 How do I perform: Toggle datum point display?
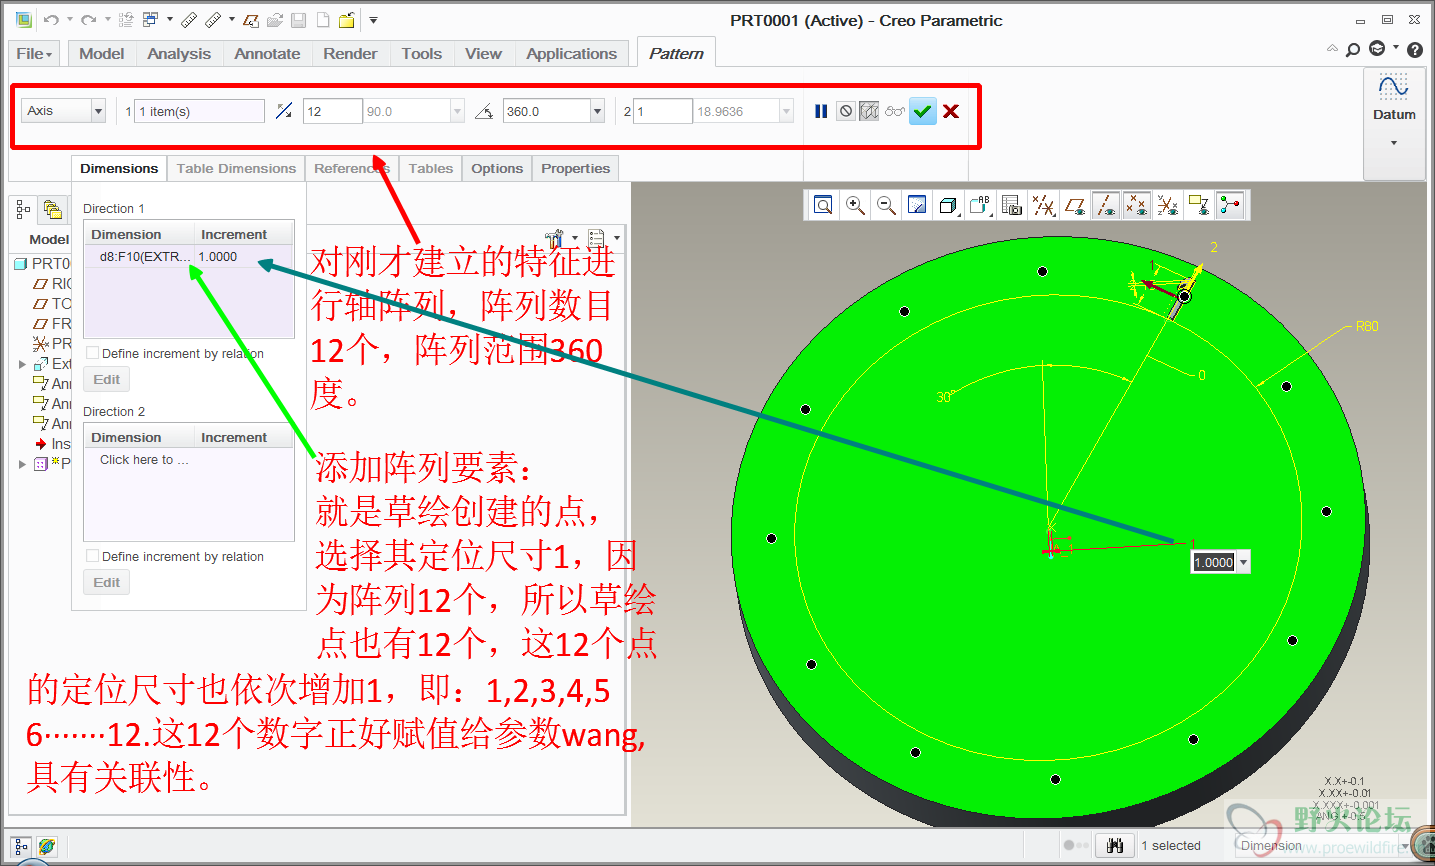point(1136,205)
